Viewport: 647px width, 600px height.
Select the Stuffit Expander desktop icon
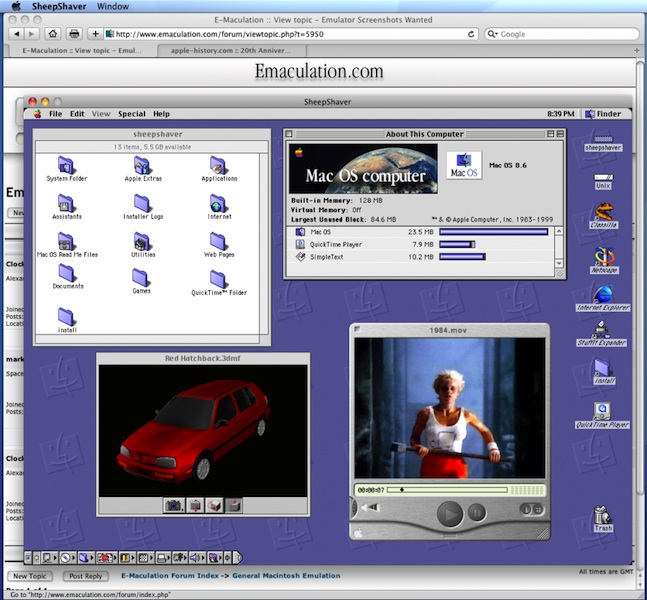(602, 330)
